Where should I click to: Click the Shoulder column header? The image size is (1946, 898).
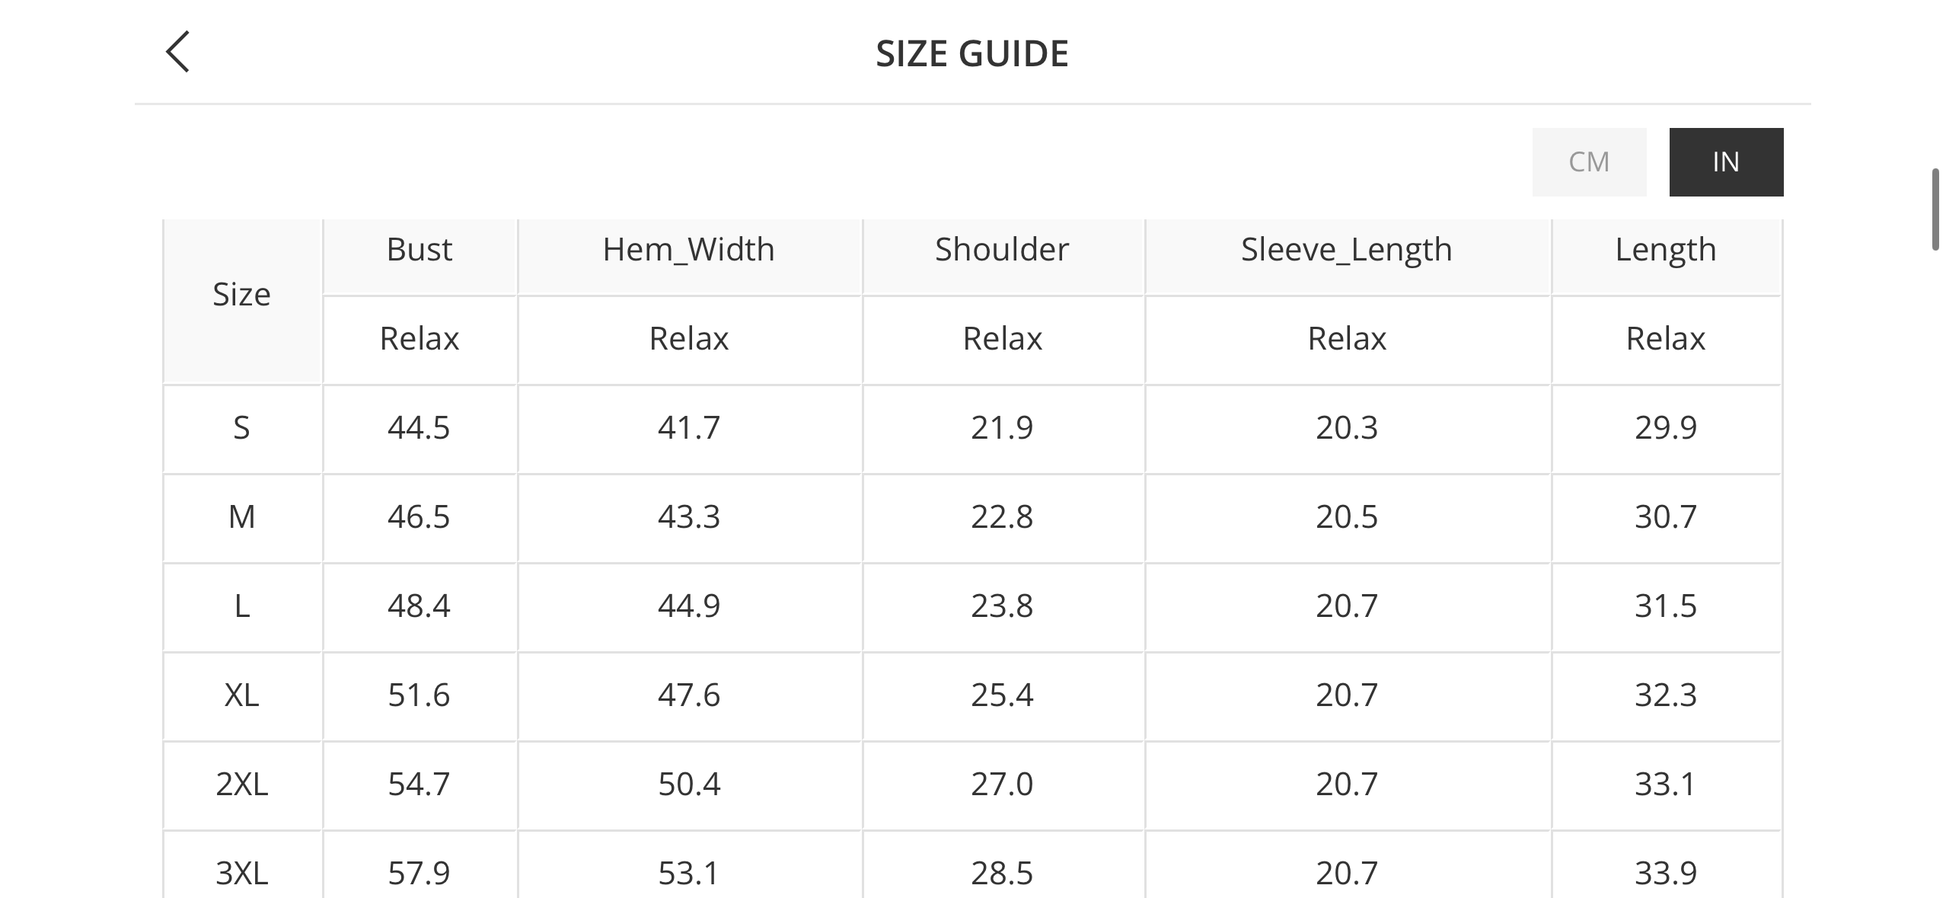(1001, 249)
